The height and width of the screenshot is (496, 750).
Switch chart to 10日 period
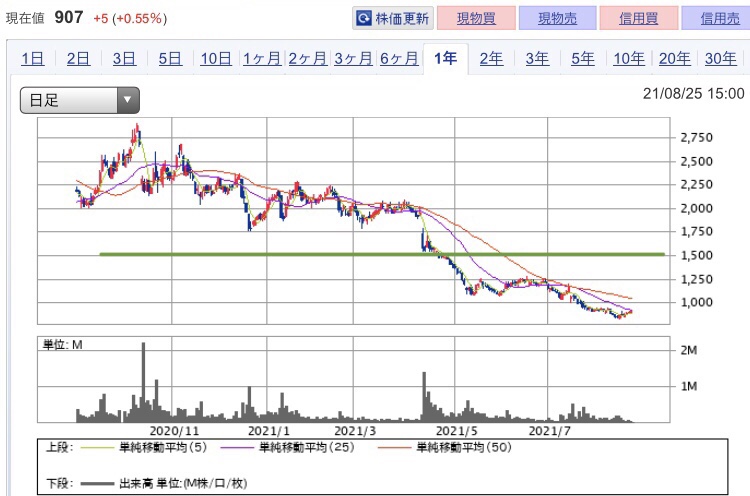[216, 59]
